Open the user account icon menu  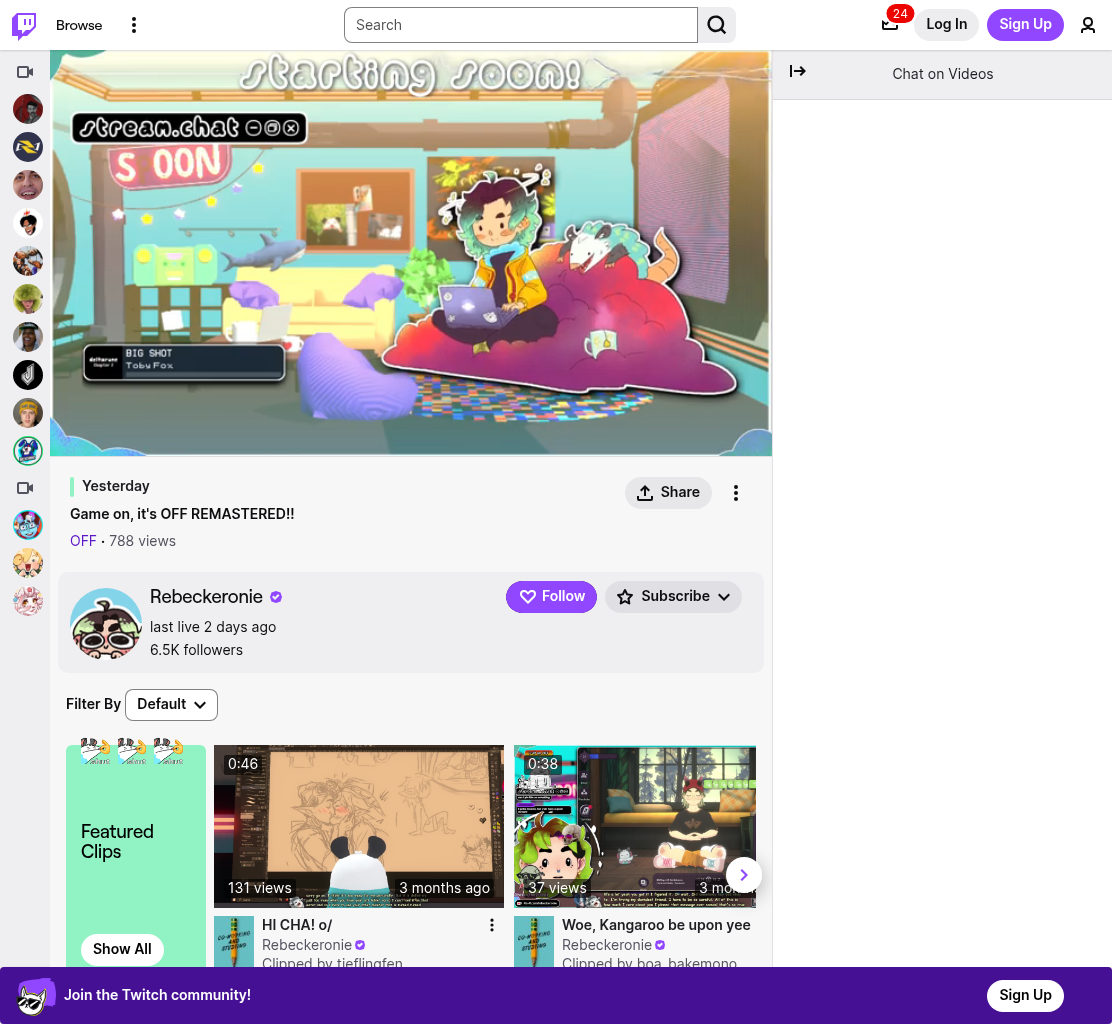(1087, 26)
